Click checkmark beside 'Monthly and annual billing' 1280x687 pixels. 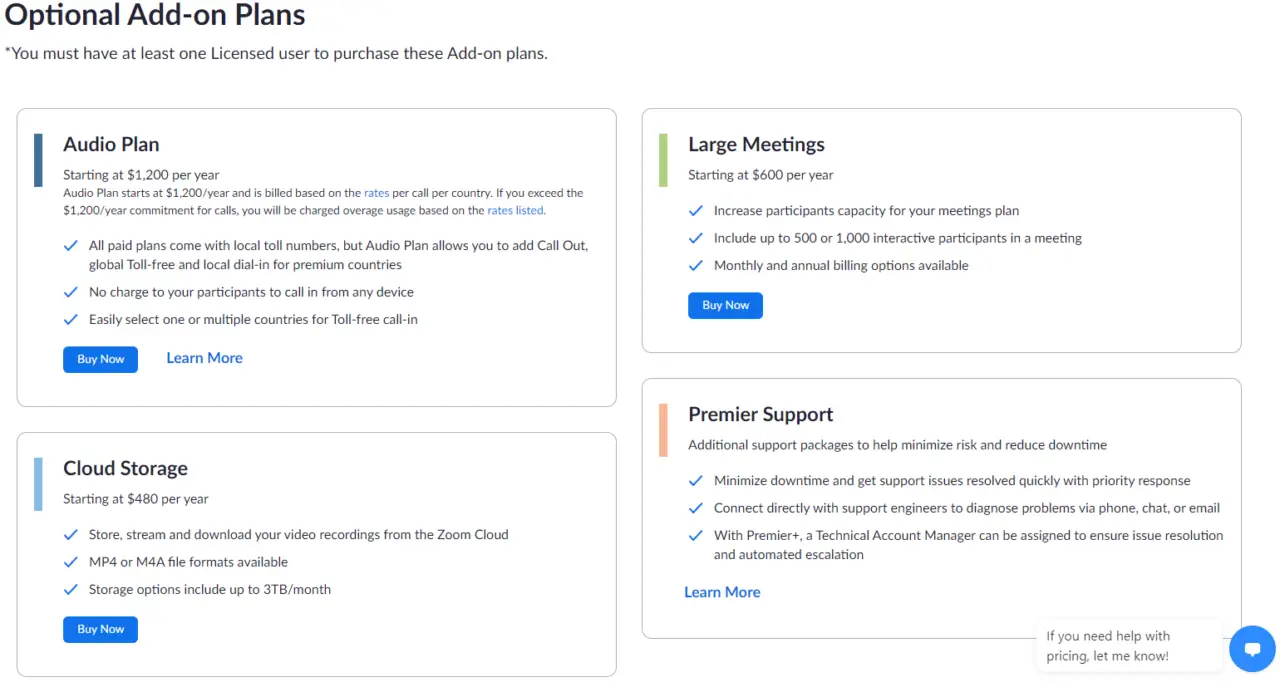click(696, 266)
